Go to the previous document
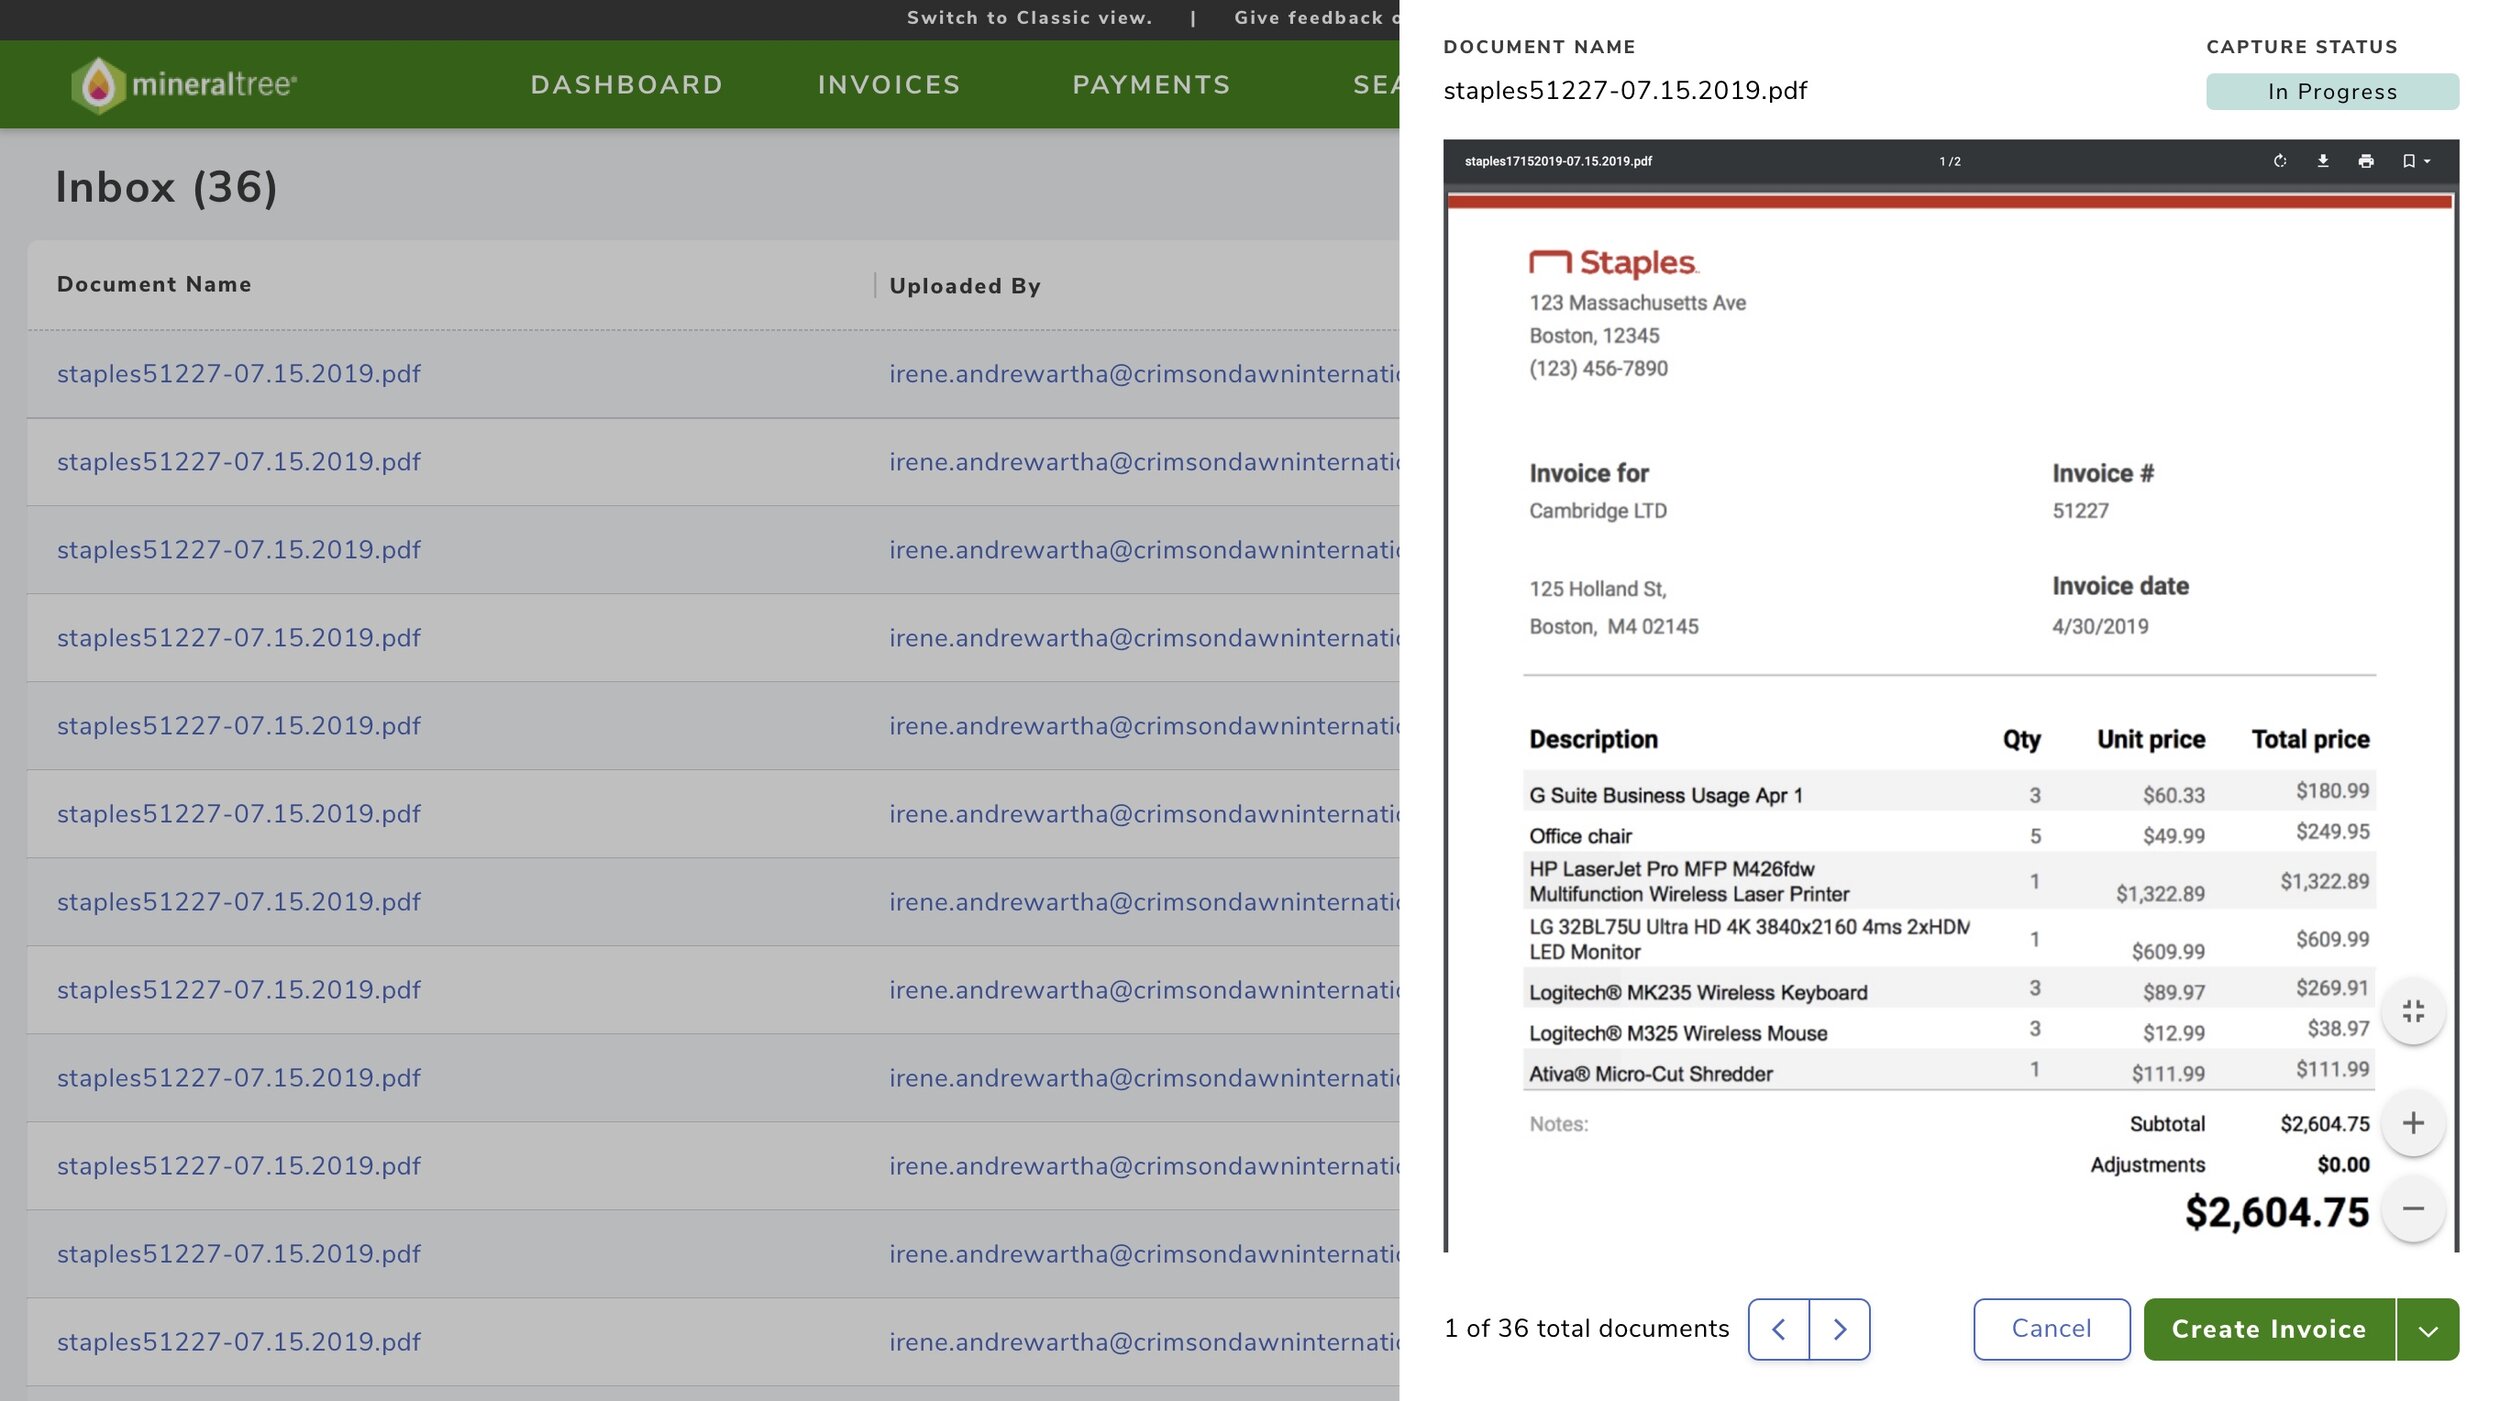This screenshot has height=1401, width=2500. click(x=1779, y=1329)
